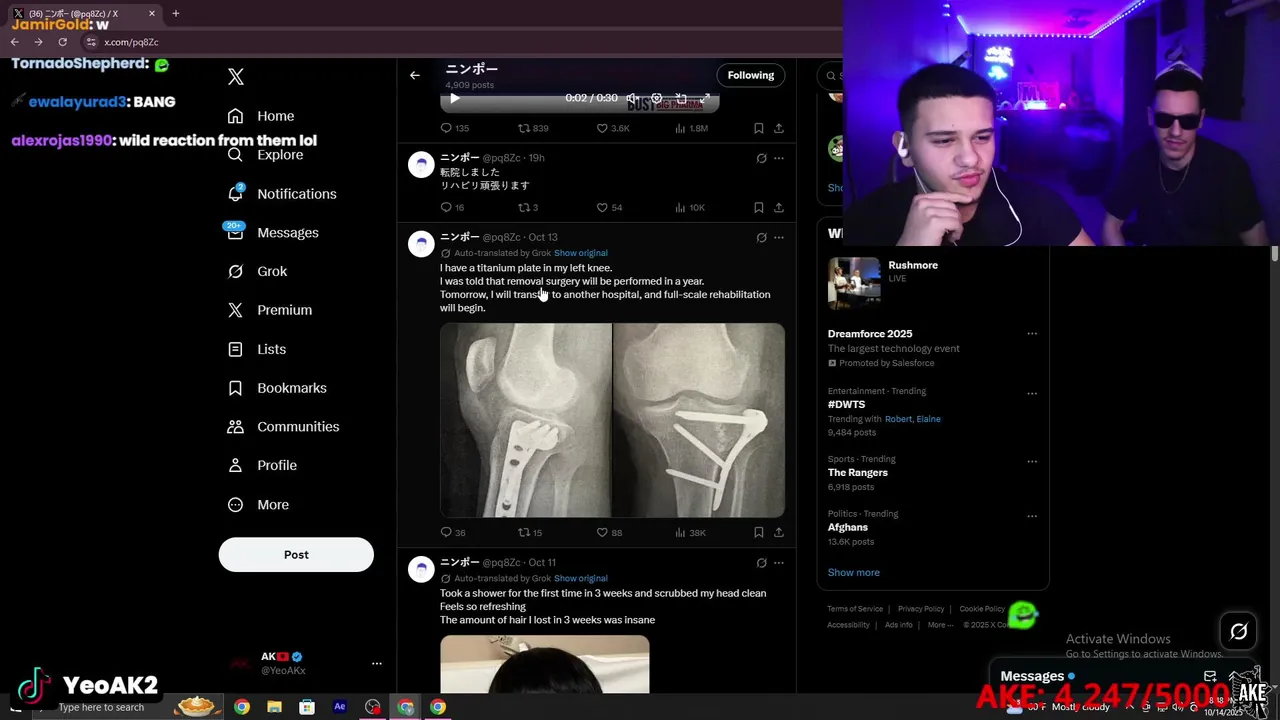This screenshot has height=720, width=1280.
Task: Unmute the video volume icon
Action: pyautogui.click(x=632, y=98)
